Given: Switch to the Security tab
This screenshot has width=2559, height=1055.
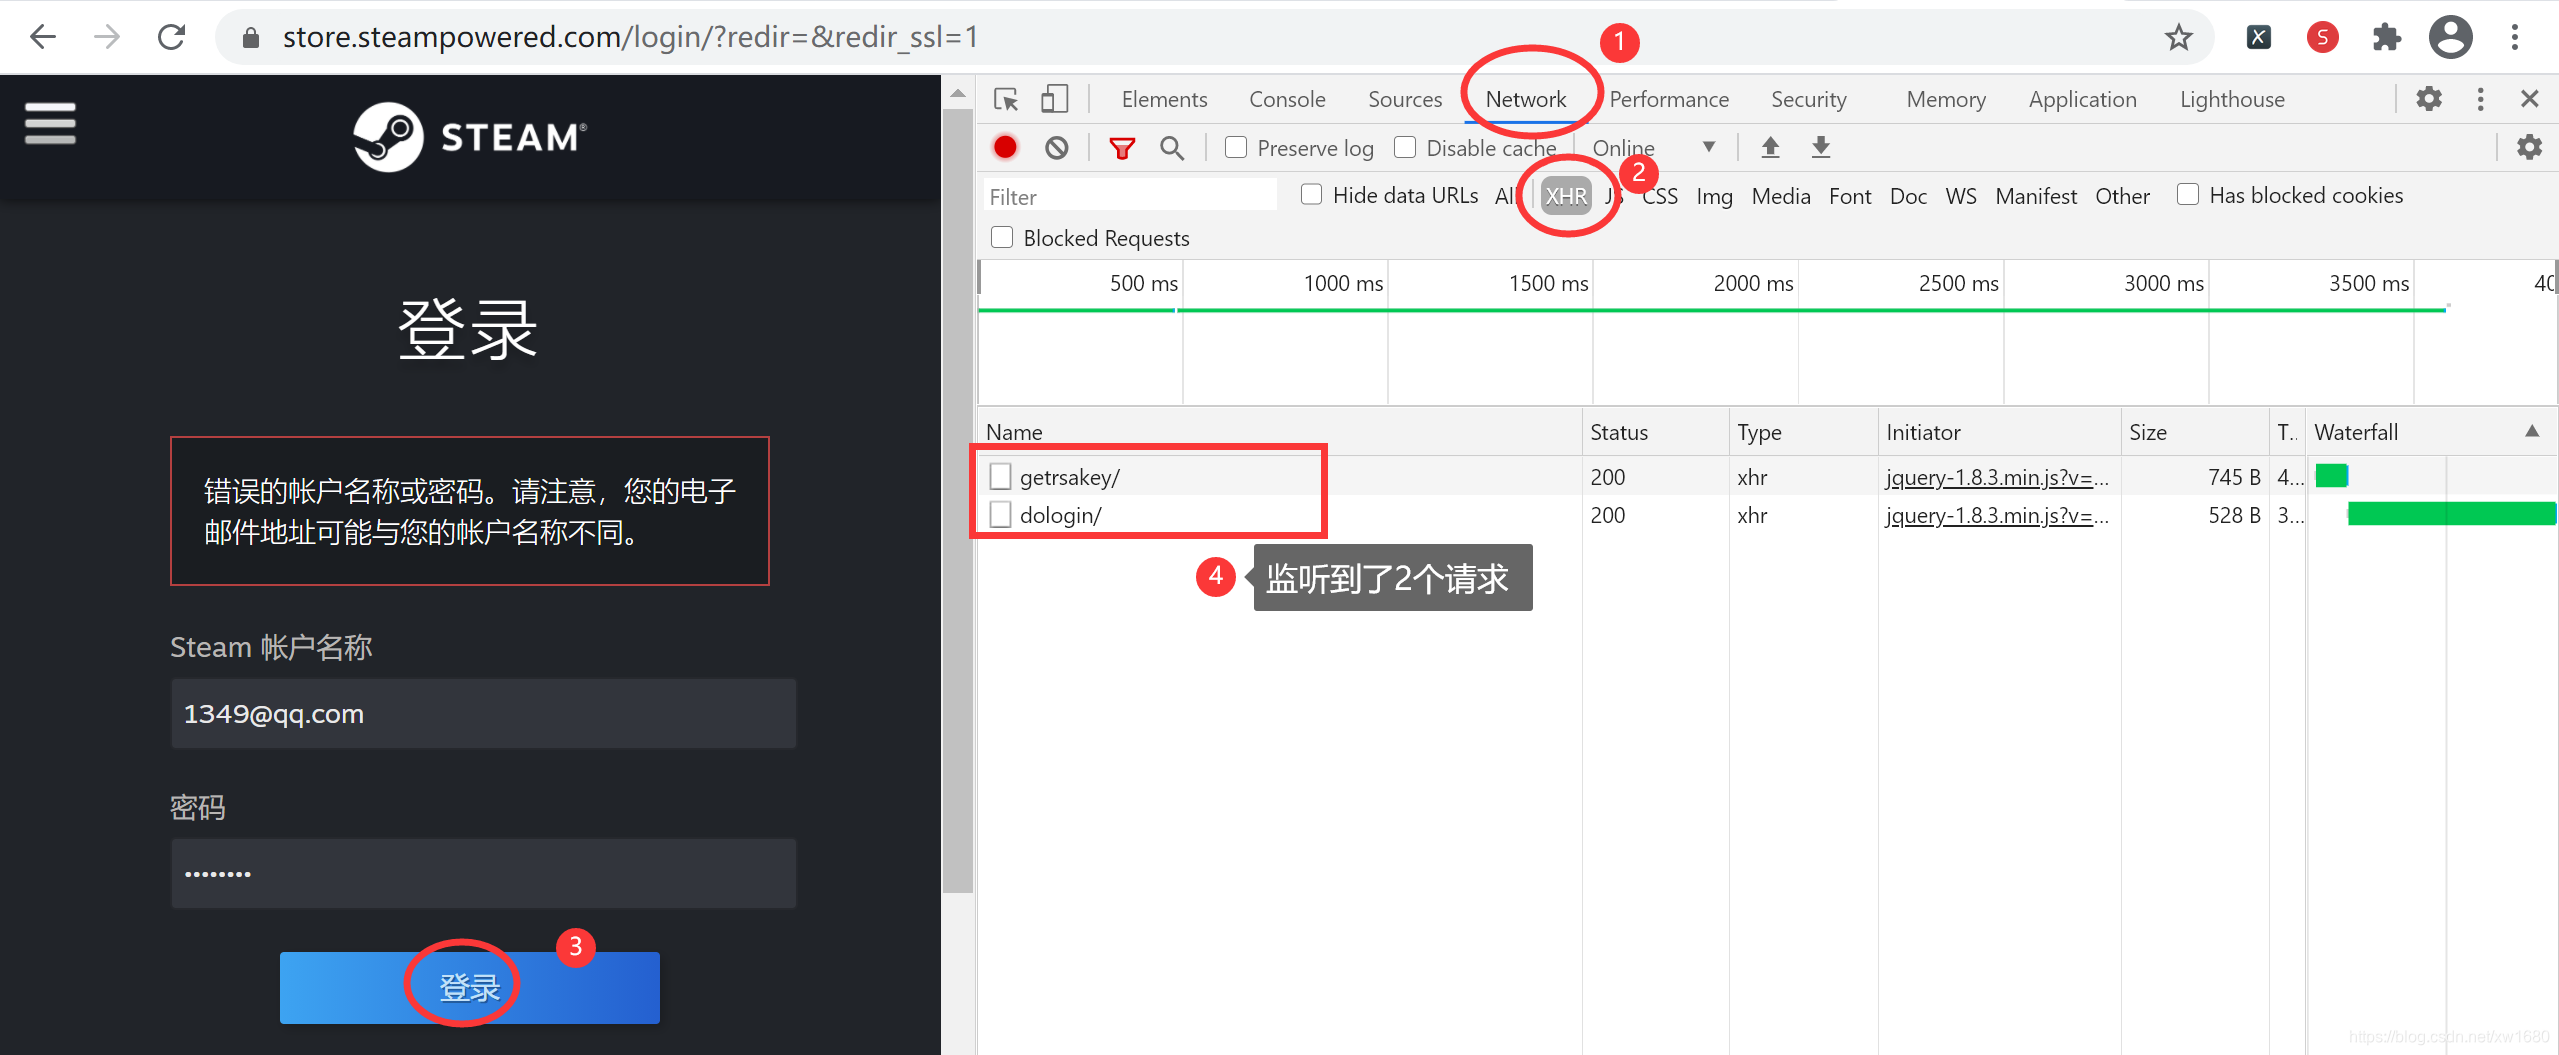Looking at the screenshot, I should [x=1808, y=99].
